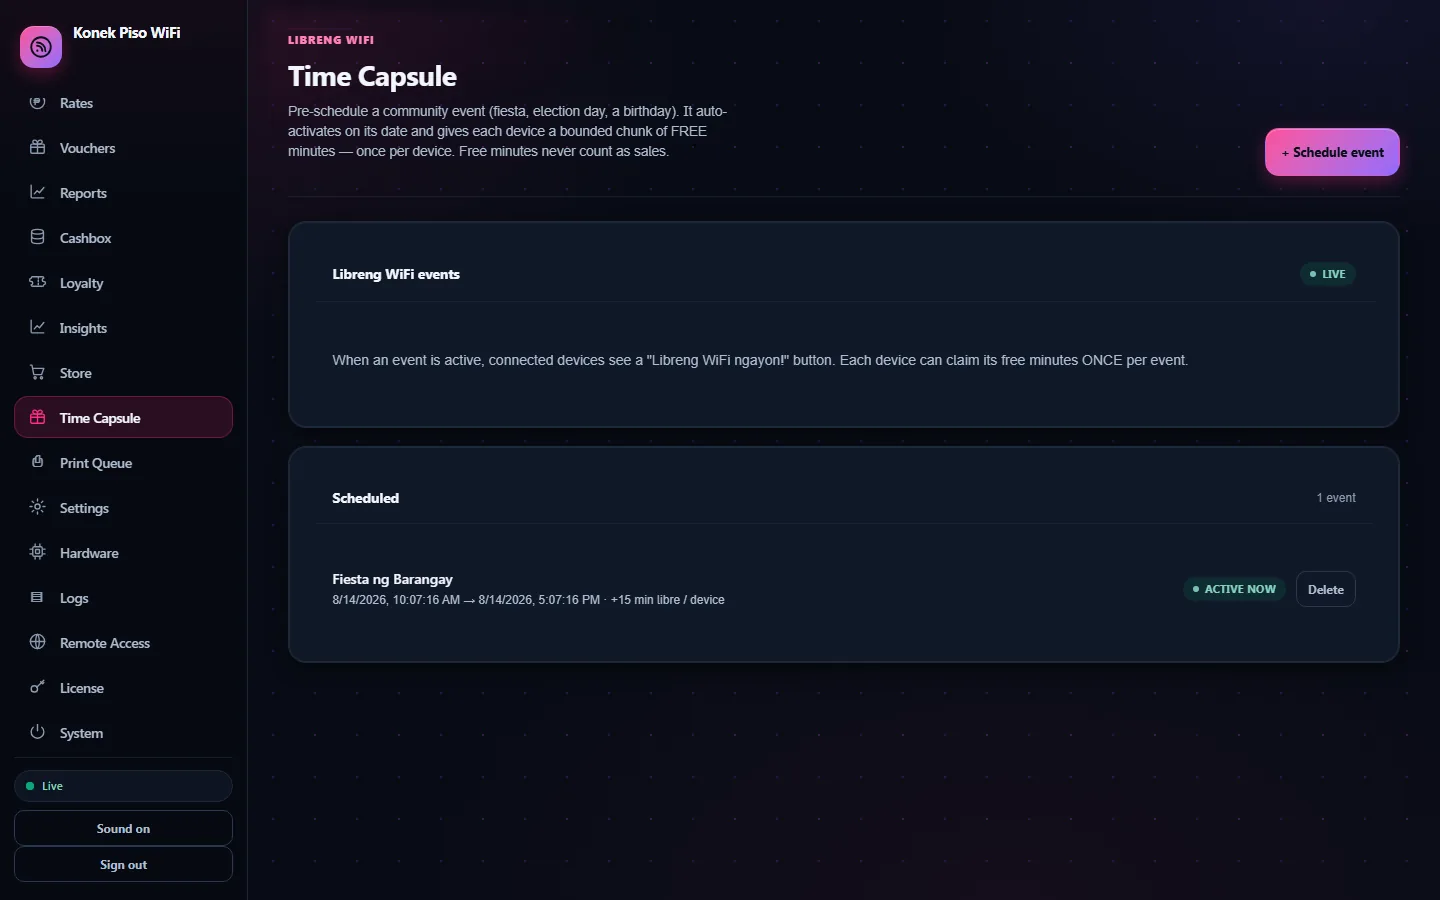Open Vouchers via its ticket icon
The width and height of the screenshot is (1440, 900).
pos(38,148)
